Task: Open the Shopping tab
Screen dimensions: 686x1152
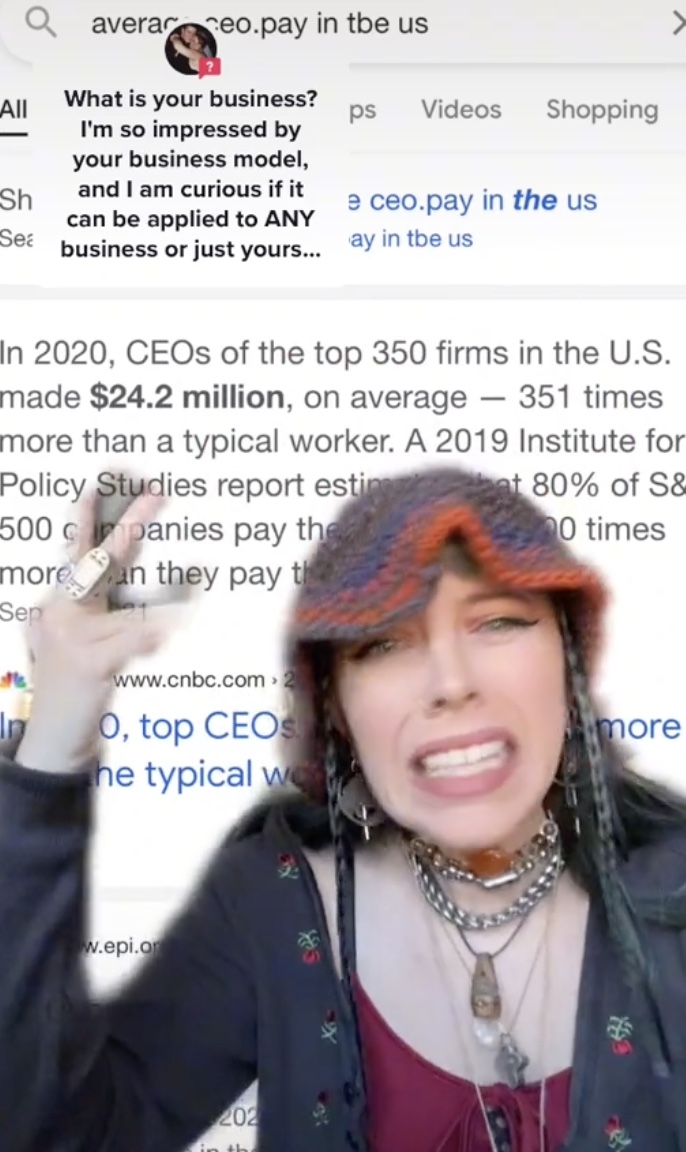Action: (x=602, y=109)
